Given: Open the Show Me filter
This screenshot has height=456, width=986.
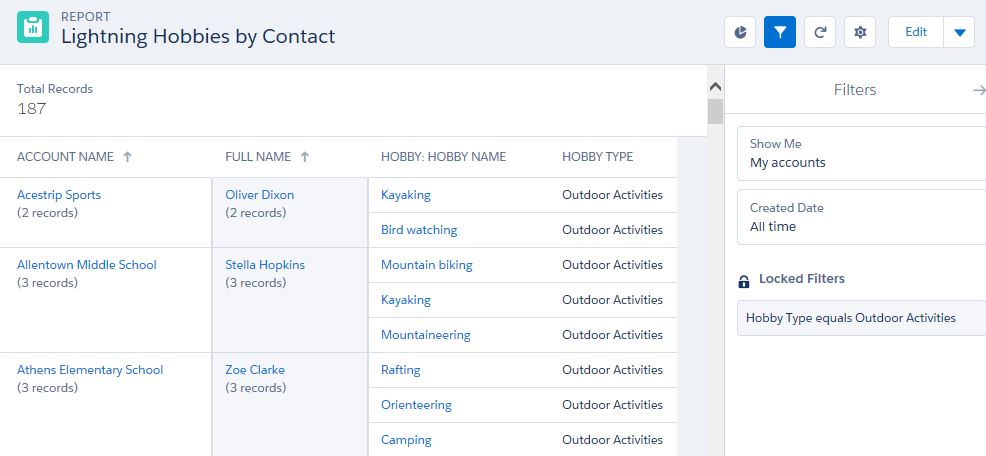Looking at the screenshot, I should [861, 153].
